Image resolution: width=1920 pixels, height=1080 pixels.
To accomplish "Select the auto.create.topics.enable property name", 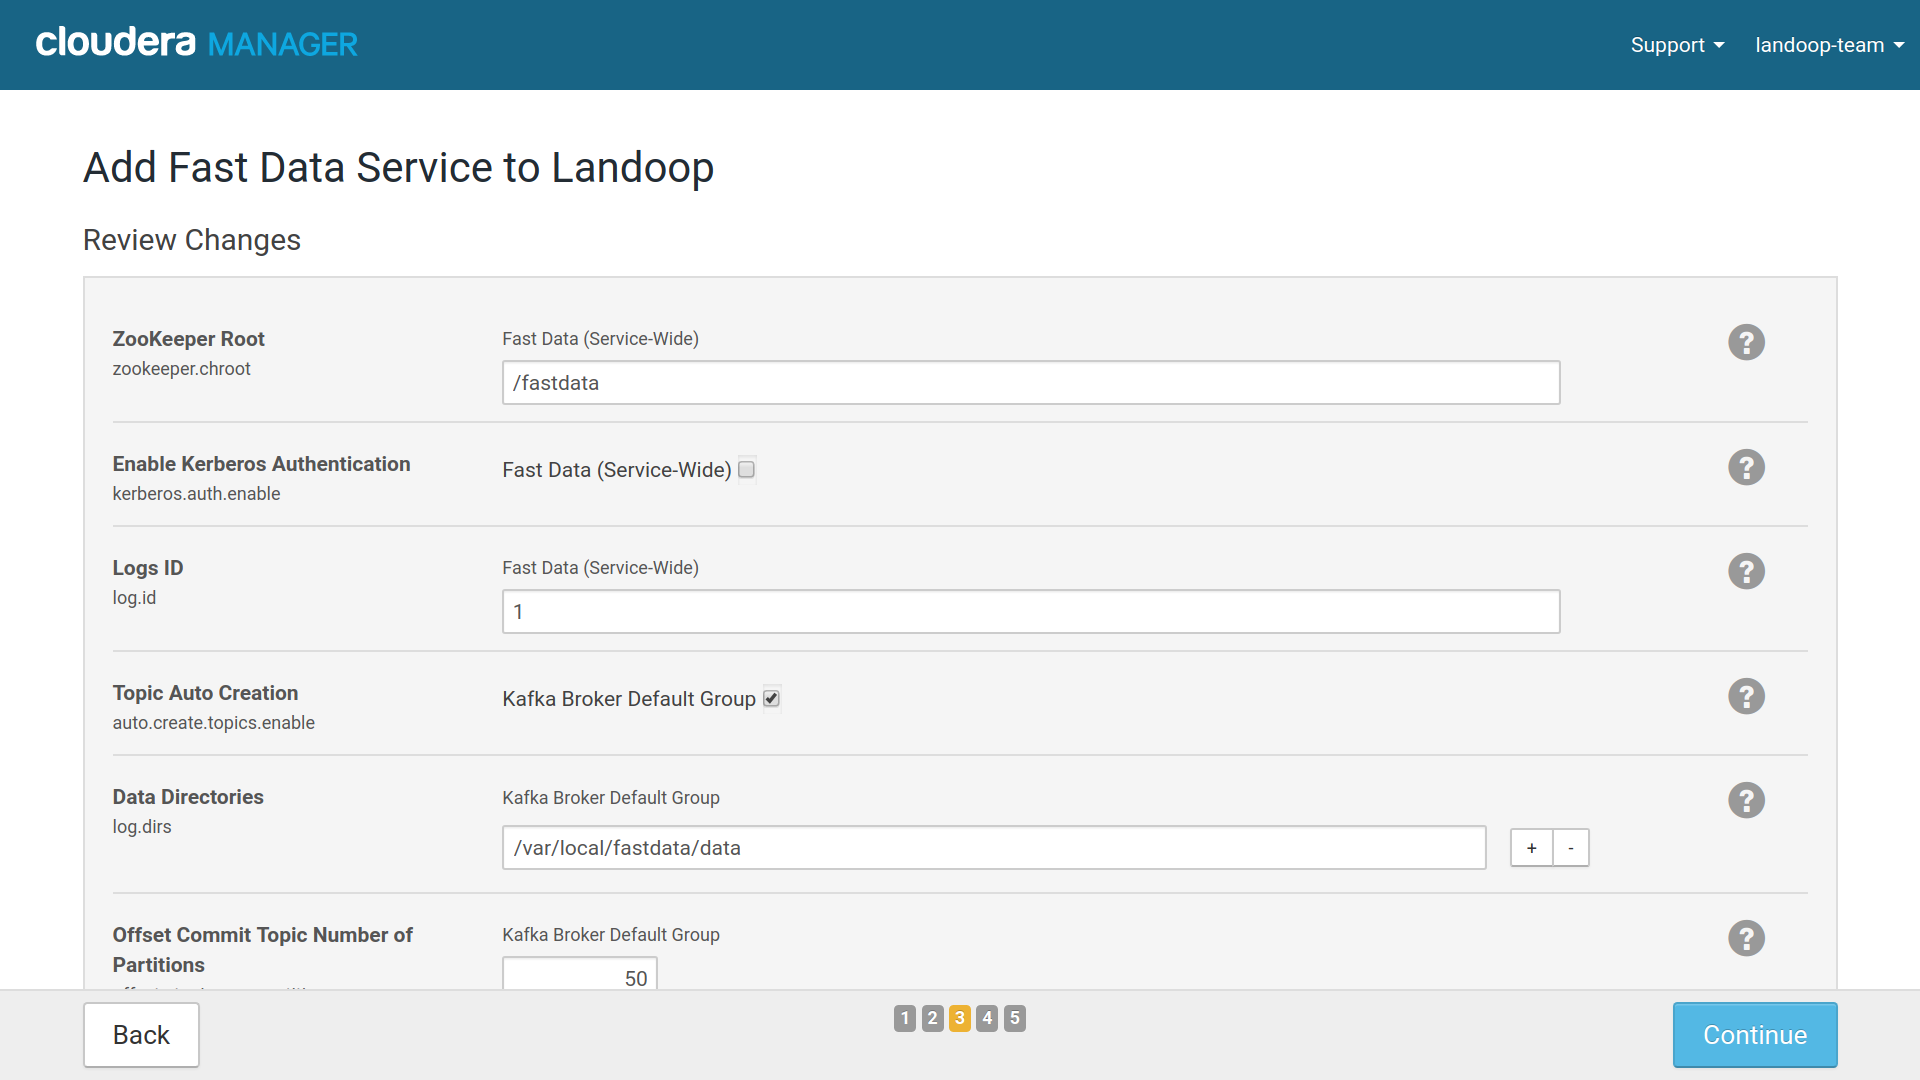I will 213,723.
